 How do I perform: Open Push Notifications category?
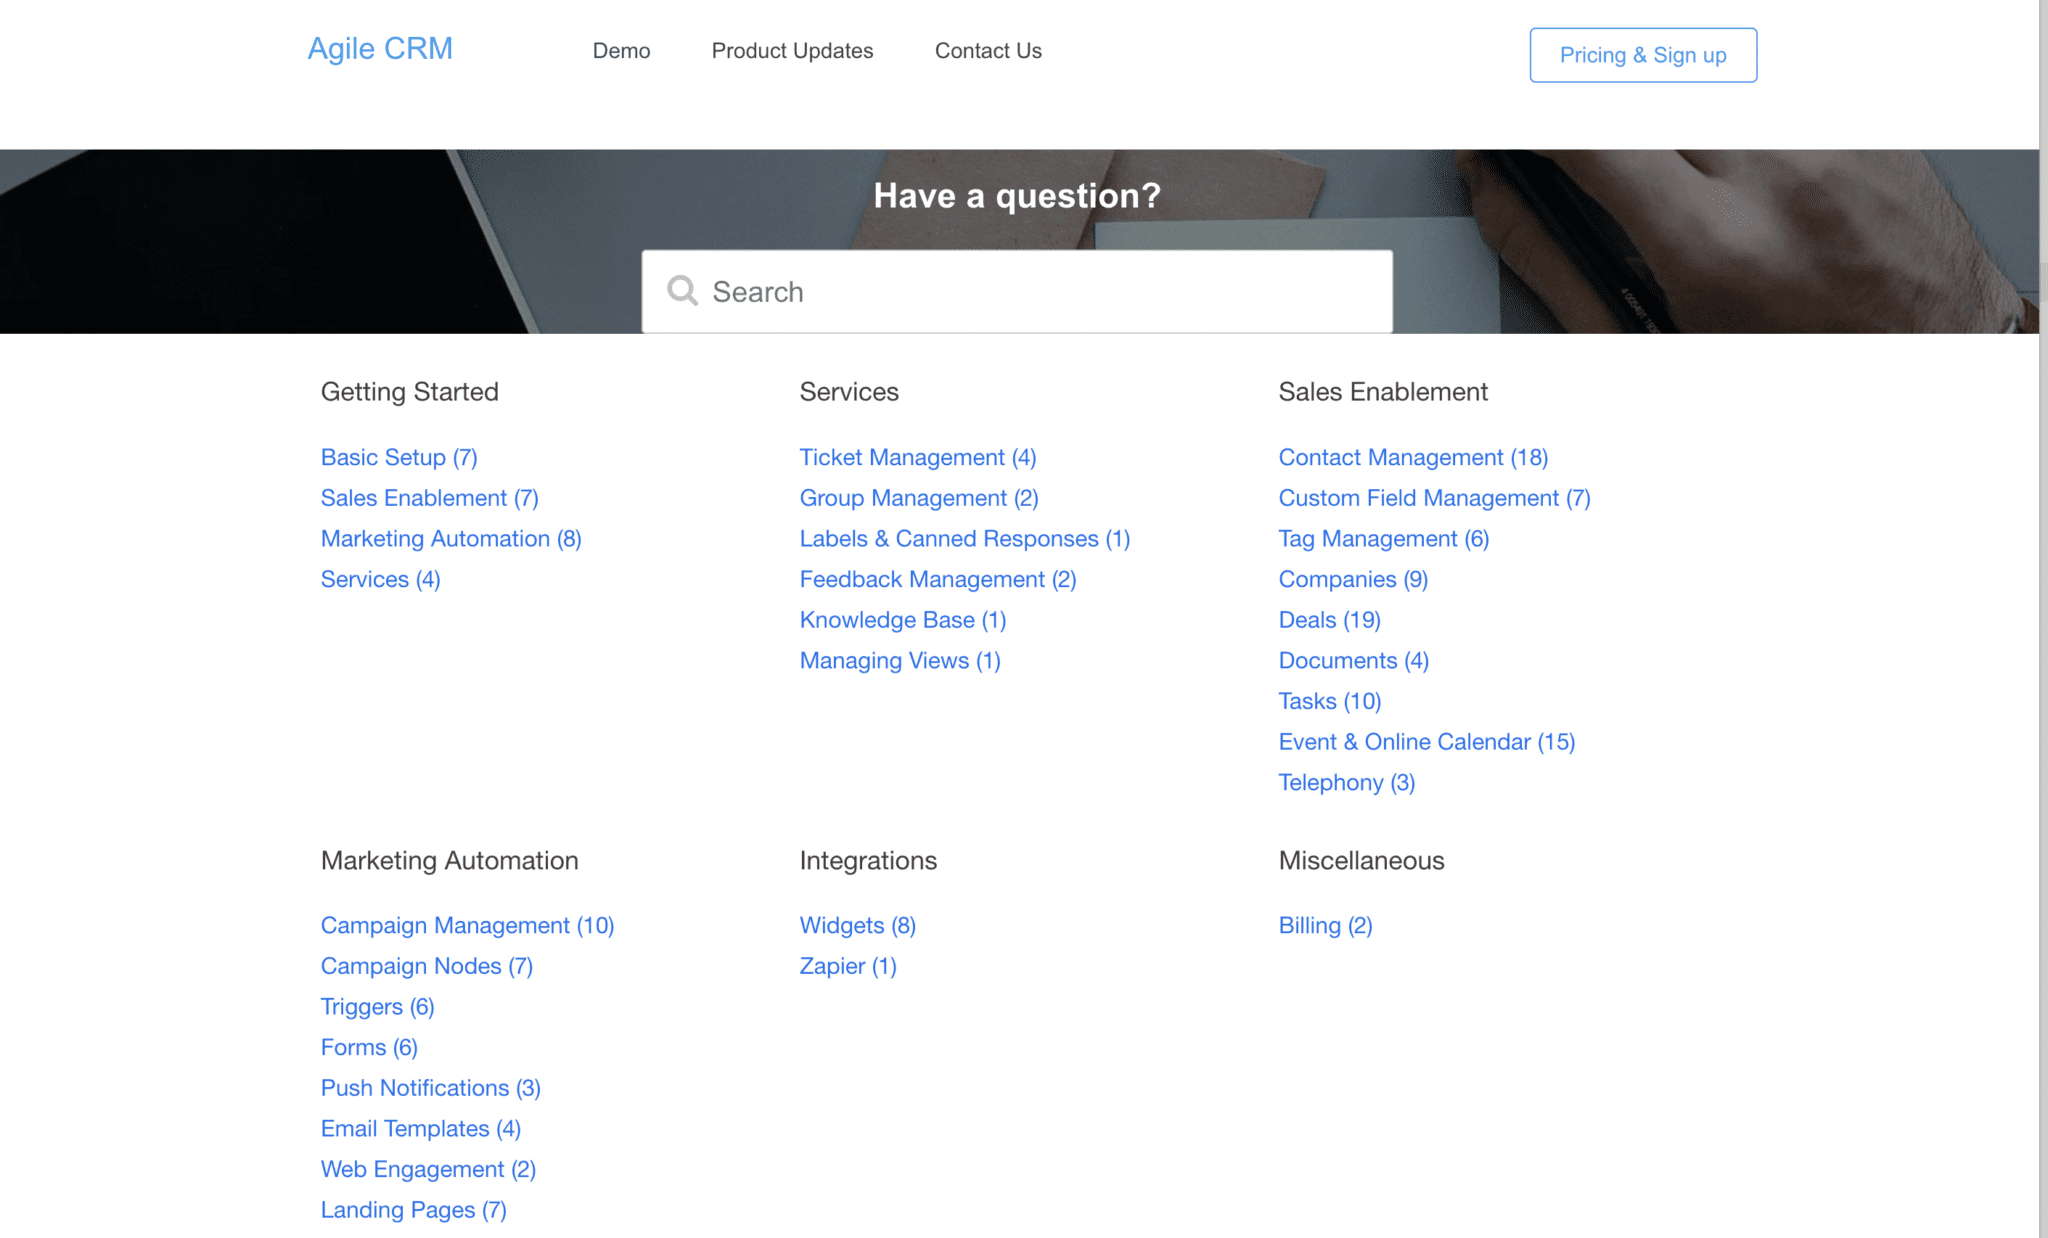point(430,1088)
